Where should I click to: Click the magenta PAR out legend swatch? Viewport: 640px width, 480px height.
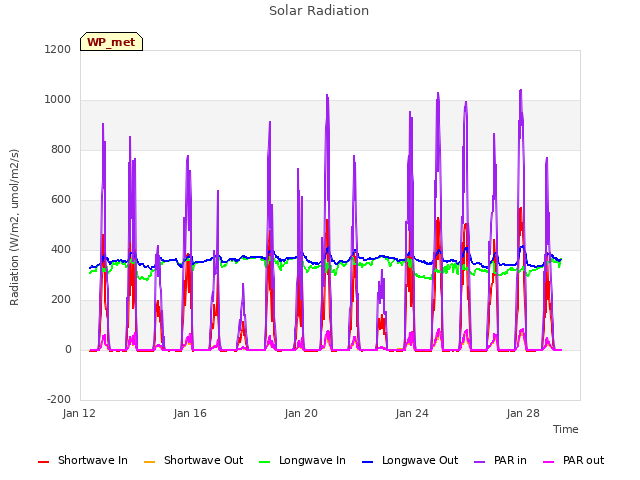549,462
